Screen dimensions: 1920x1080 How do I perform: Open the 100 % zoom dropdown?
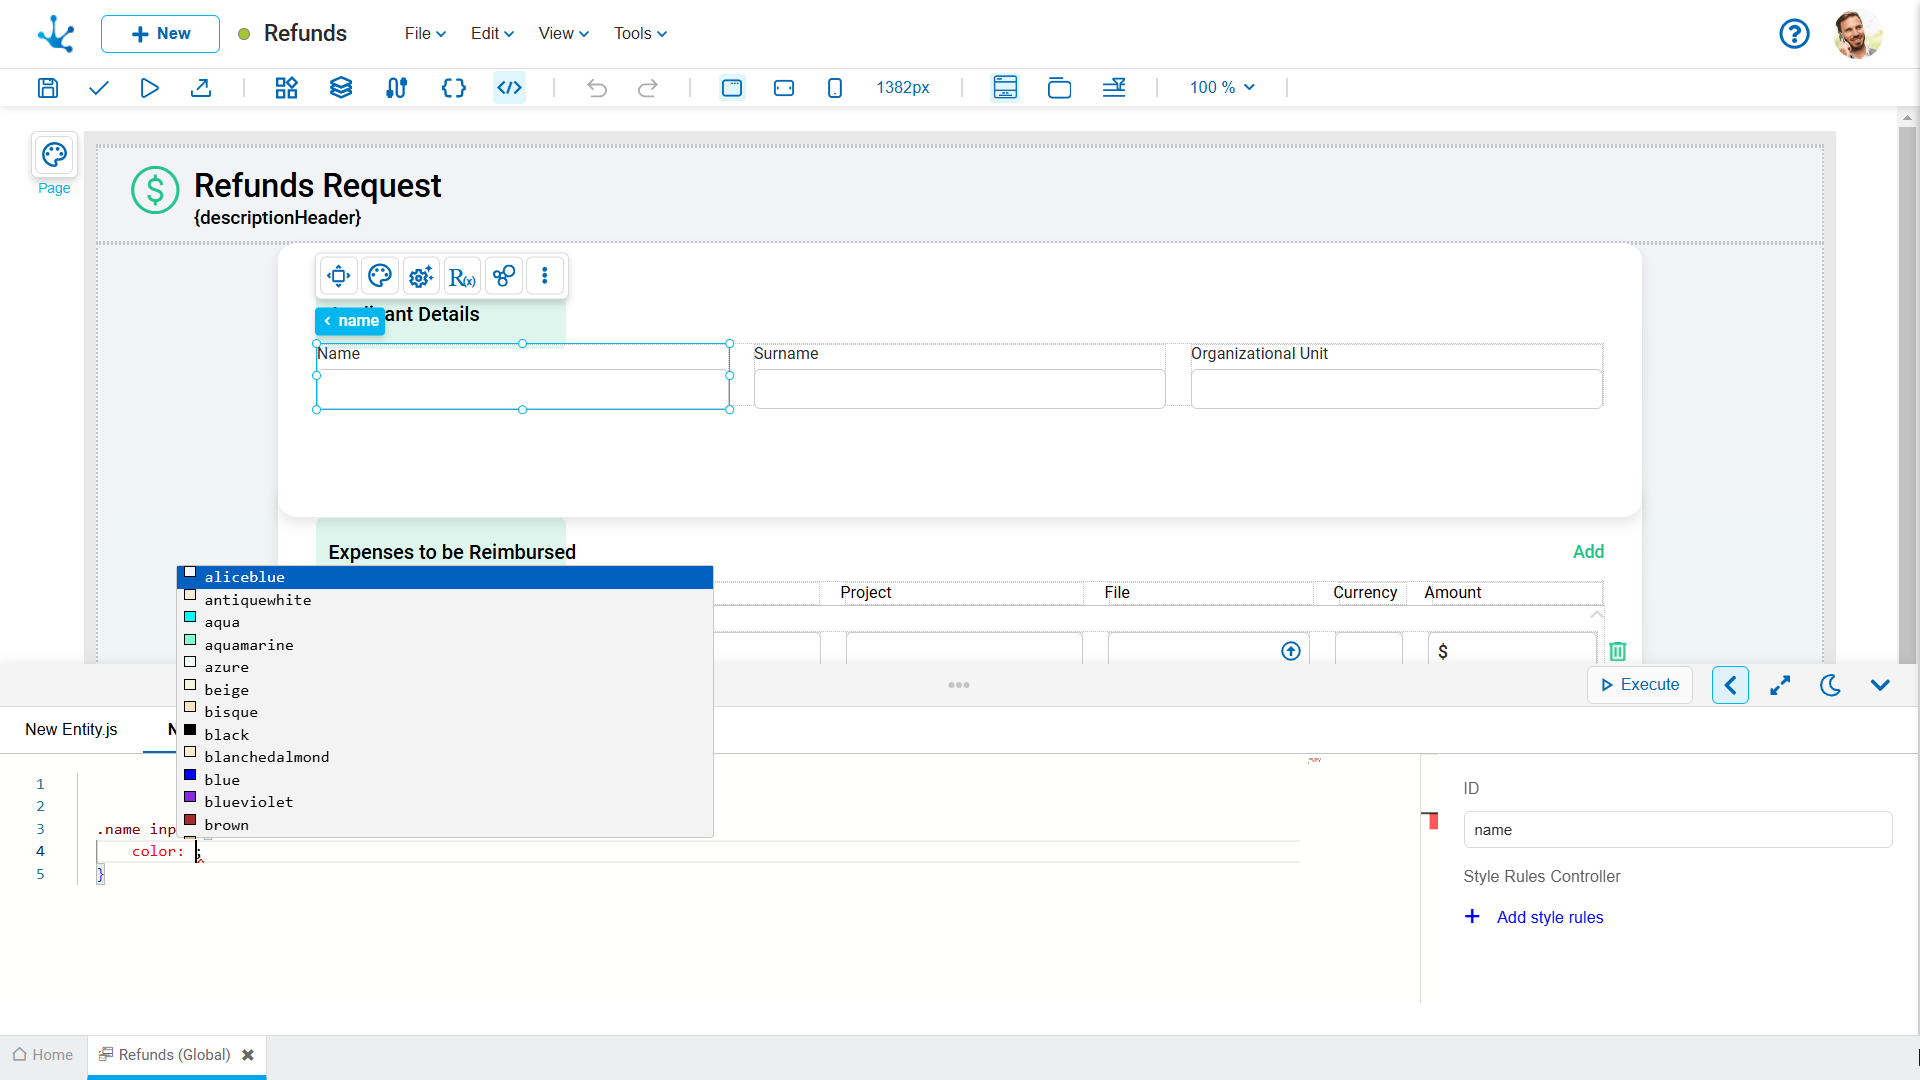point(1221,88)
